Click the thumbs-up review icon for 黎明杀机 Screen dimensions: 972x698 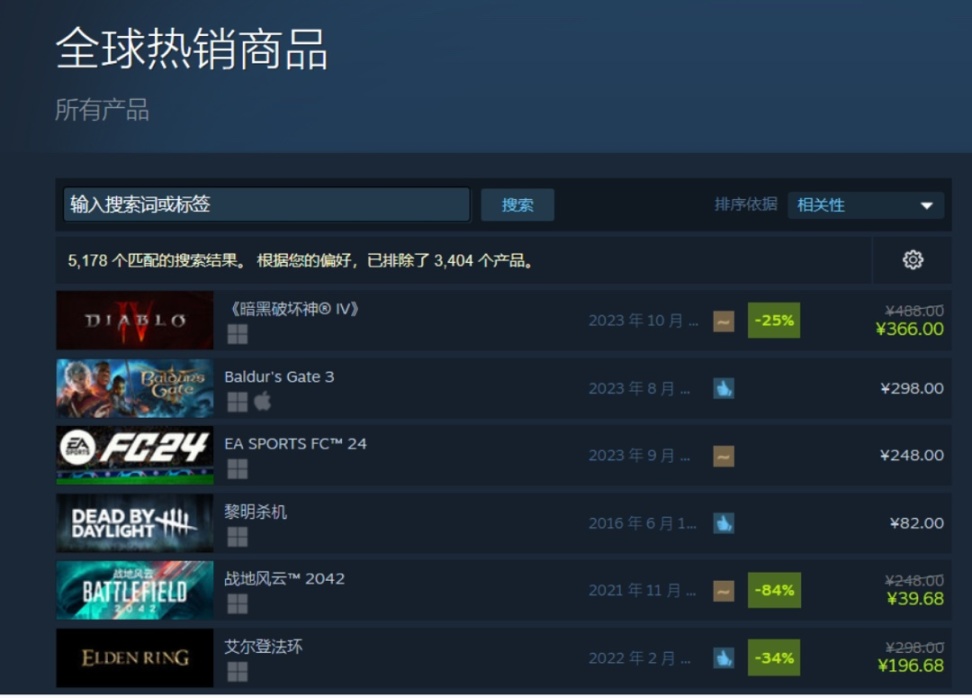click(723, 523)
